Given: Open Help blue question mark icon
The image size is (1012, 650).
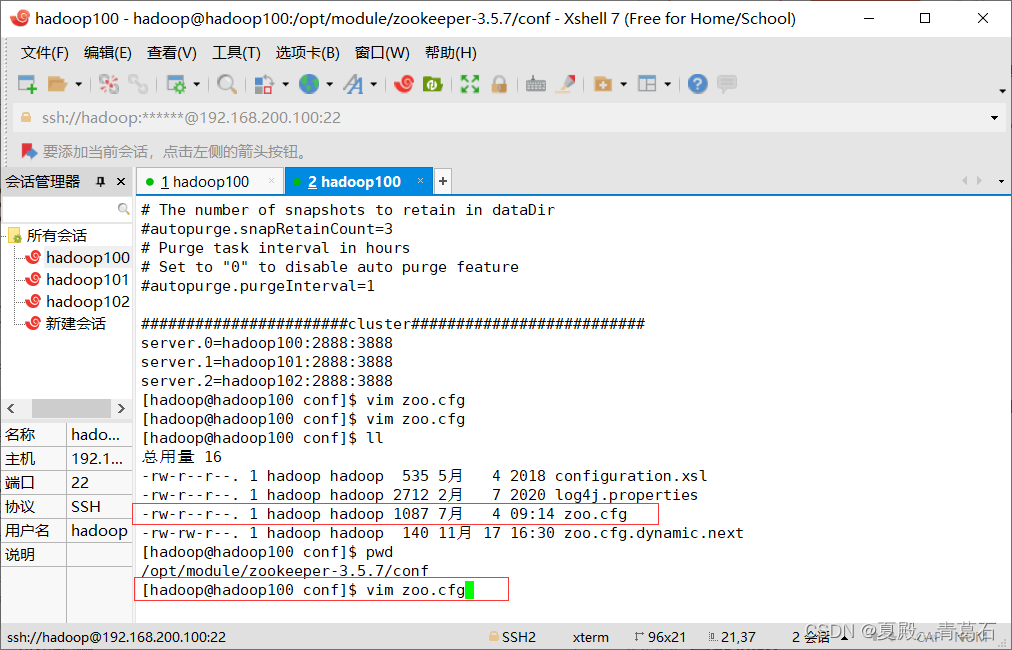Looking at the screenshot, I should click(698, 84).
